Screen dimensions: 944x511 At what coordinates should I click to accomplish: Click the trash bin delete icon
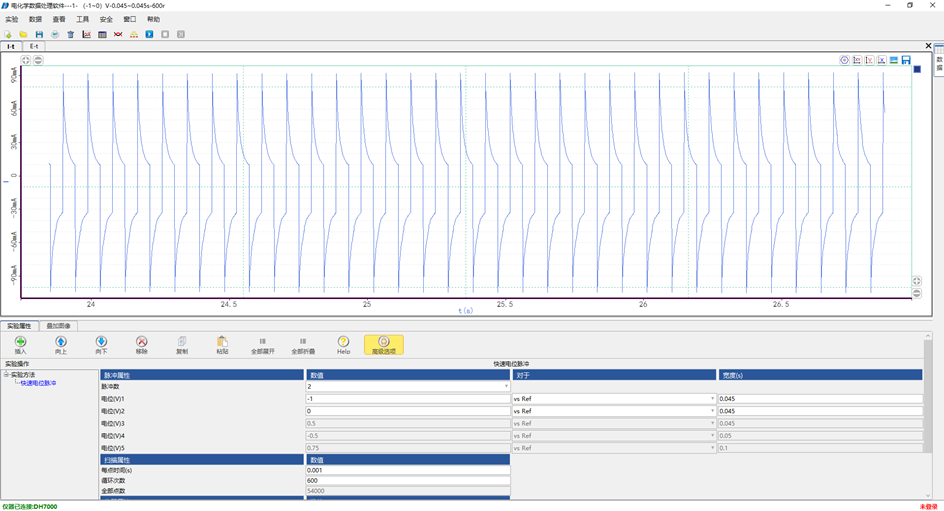tap(70, 34)
